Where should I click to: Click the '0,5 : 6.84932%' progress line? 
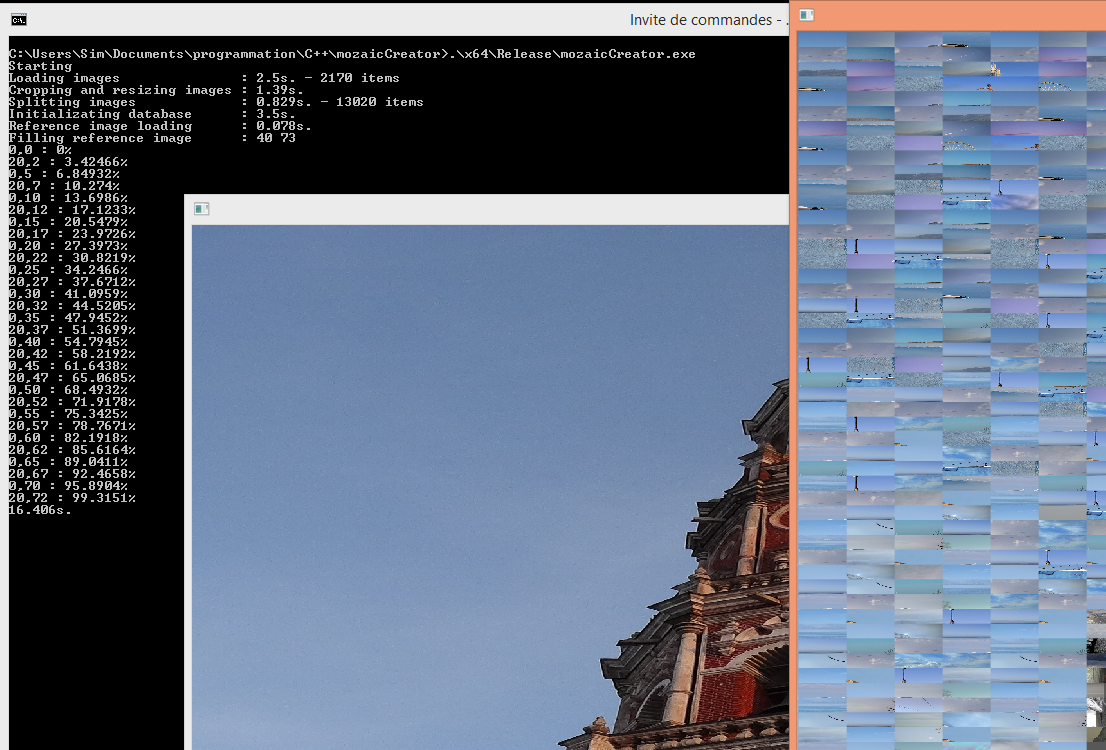click(x=64, y=174)
